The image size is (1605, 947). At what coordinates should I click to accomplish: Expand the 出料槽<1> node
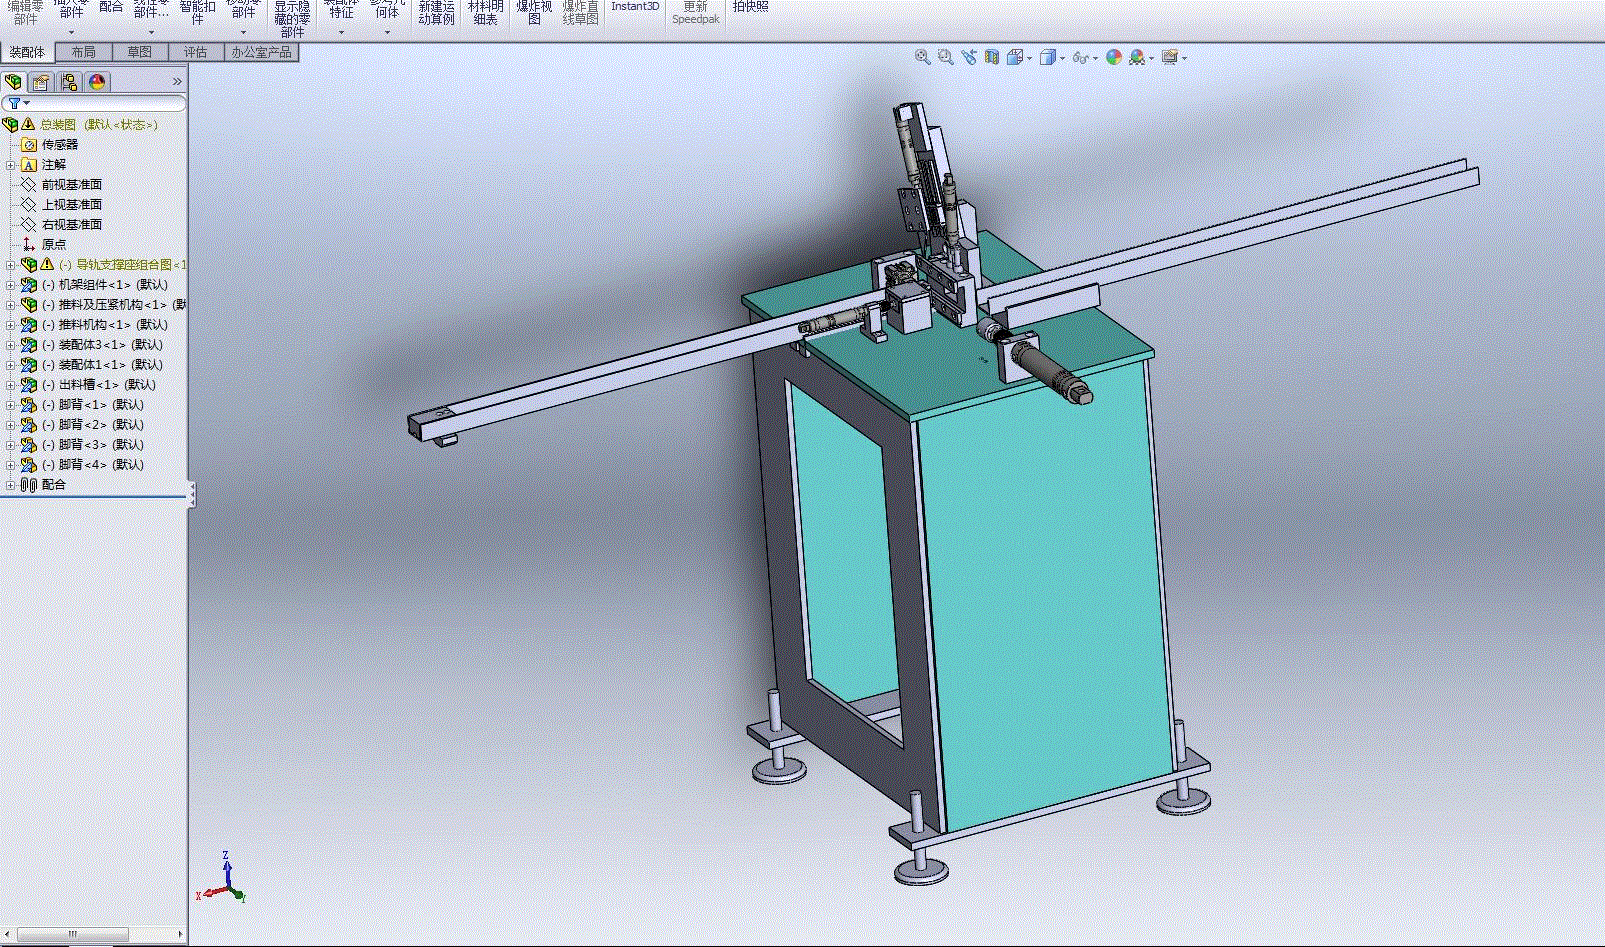10,385
